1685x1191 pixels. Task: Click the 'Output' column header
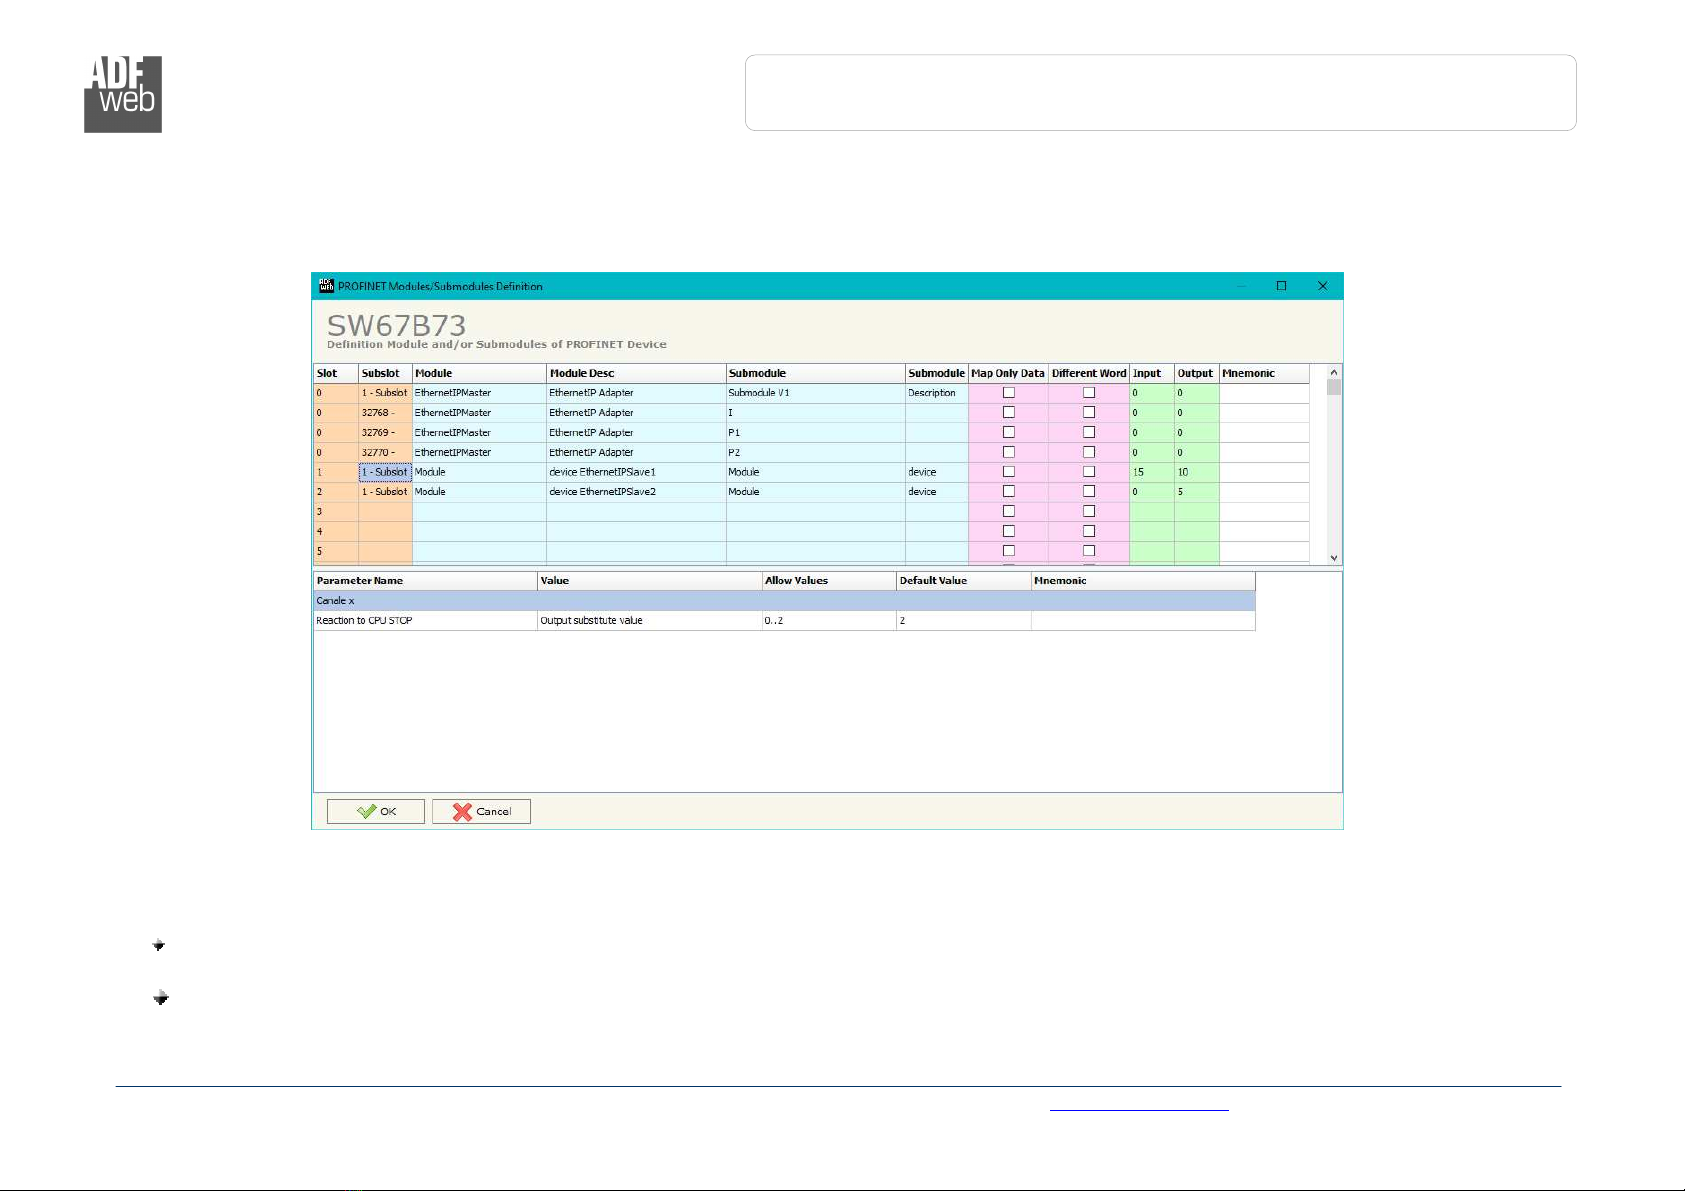1196,373
